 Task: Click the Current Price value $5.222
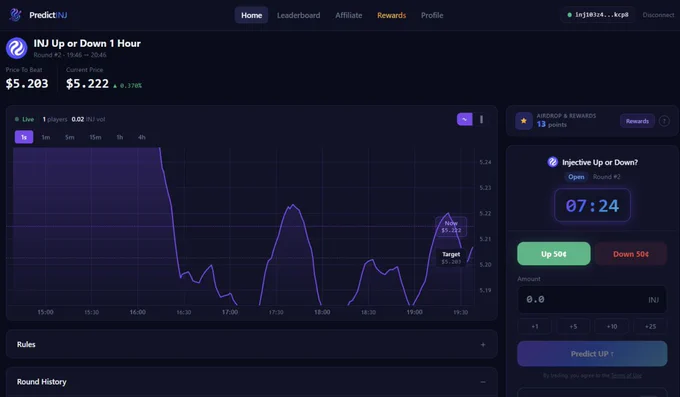click(x=87, y=83)
